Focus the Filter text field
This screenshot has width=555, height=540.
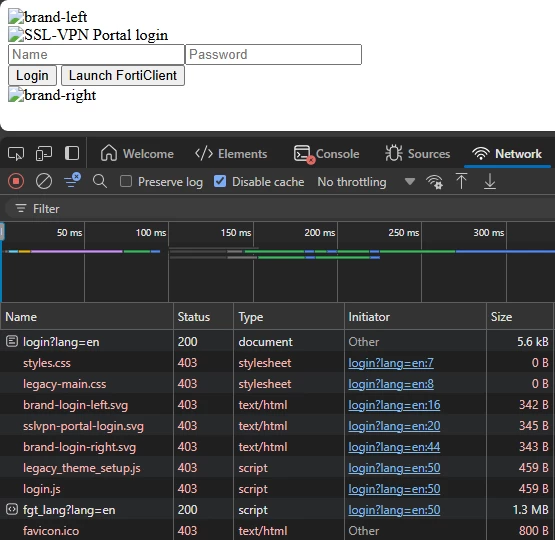pyautogui.click(x=280, y=209)
